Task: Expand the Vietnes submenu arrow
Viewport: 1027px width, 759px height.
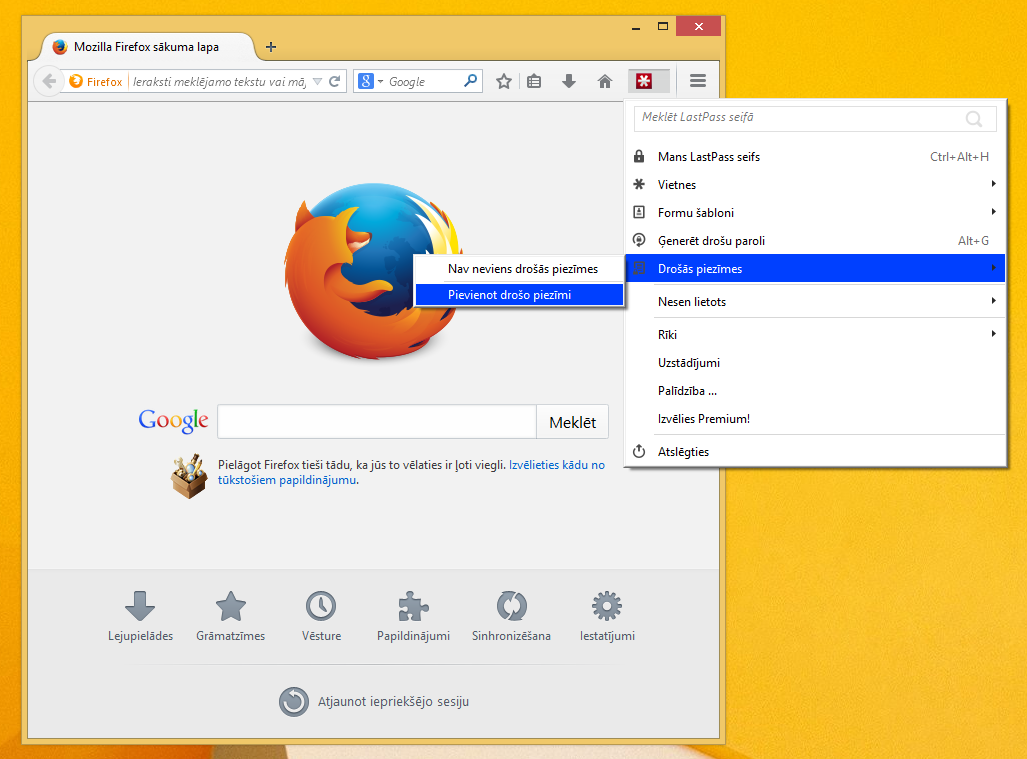Action: point(994,184)
